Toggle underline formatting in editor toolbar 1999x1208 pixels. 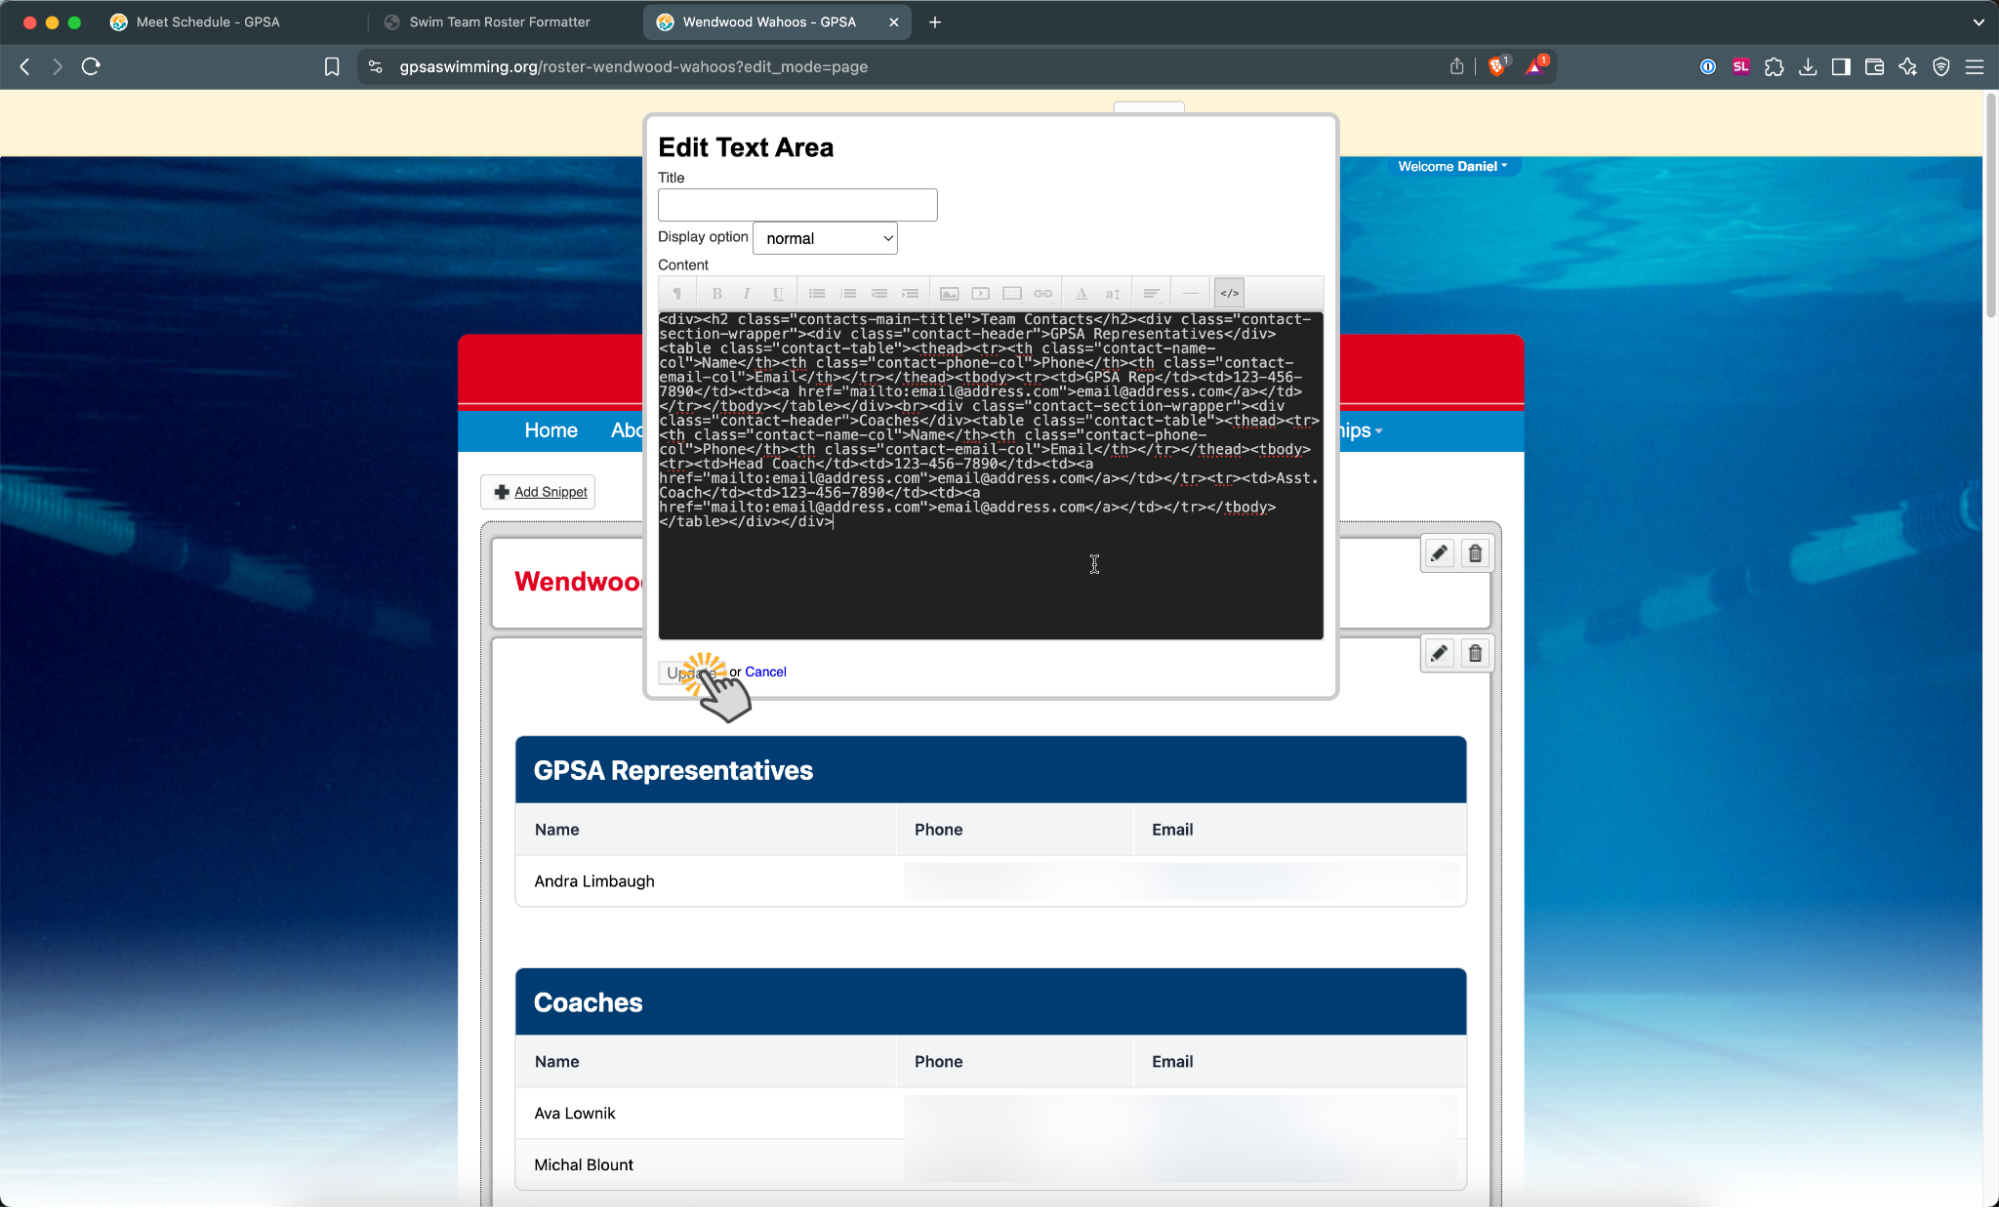click(x=777, y=293)
